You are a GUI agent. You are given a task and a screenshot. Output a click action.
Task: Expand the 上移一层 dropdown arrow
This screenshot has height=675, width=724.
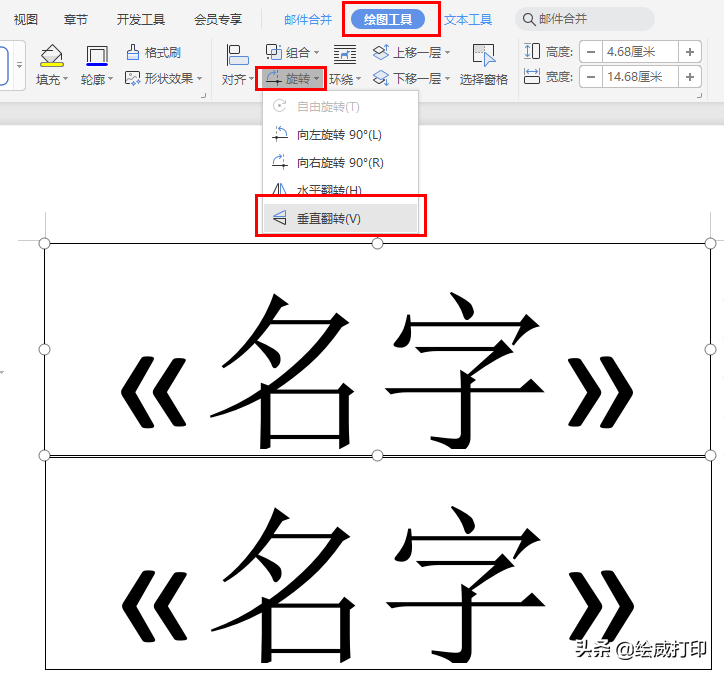[447, 53]
